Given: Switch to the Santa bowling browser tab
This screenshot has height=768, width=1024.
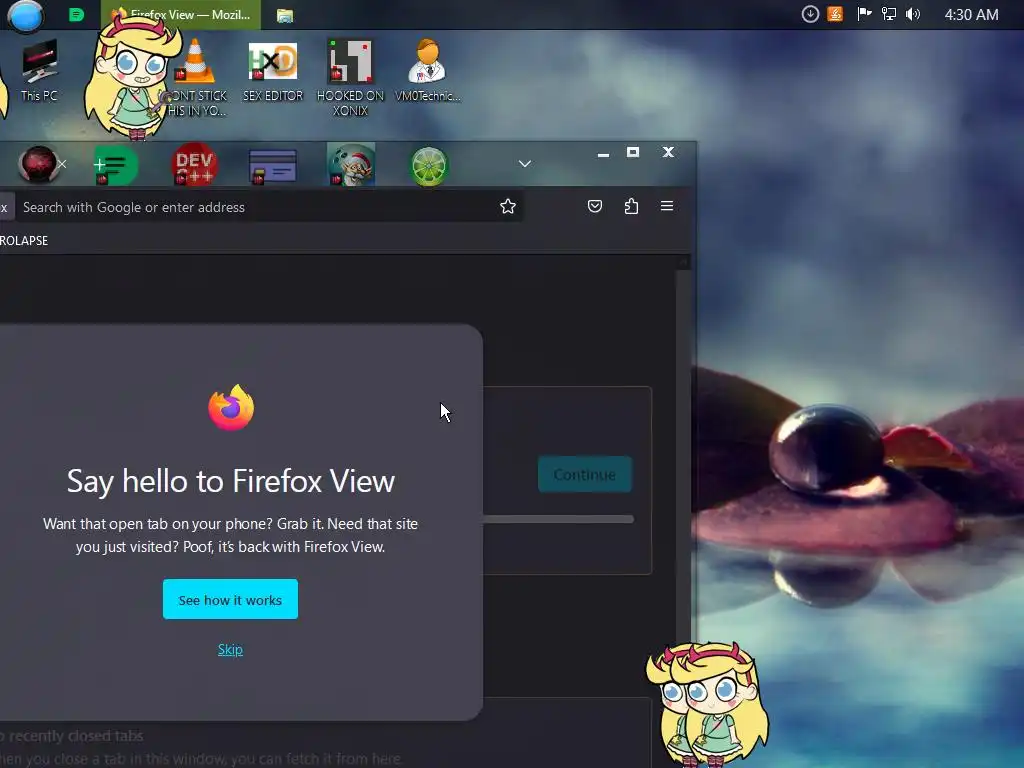Looking at the screenshot, I should (351, 164).
